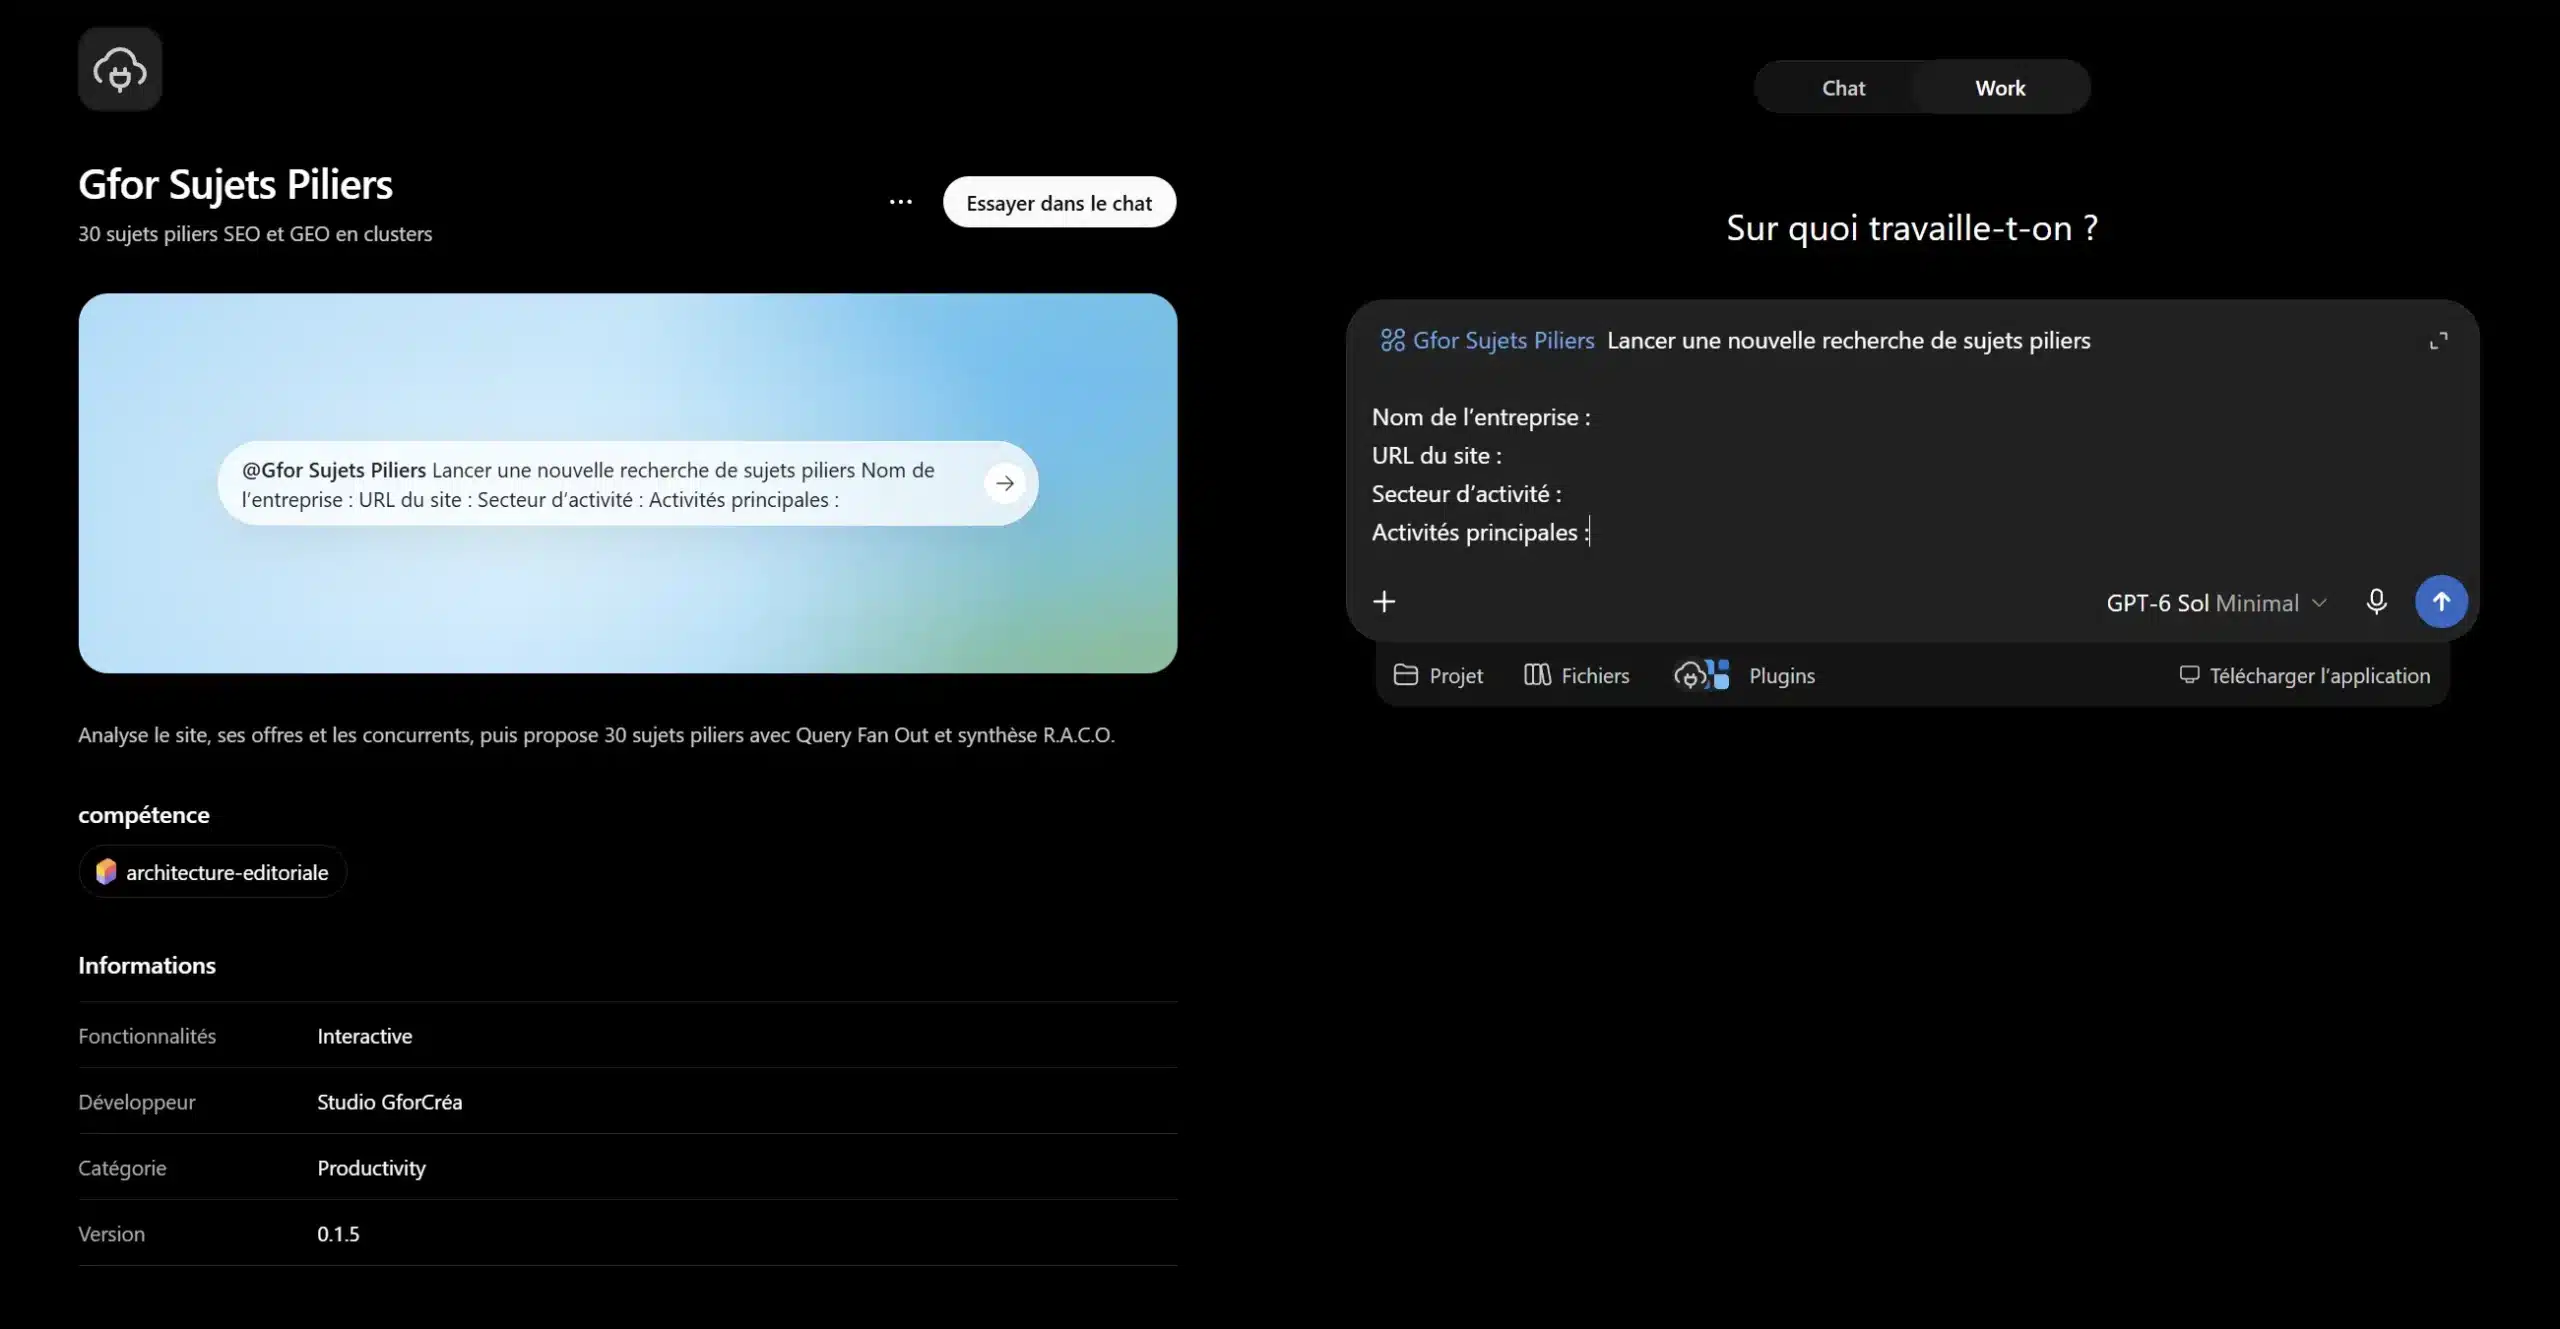Click the Fonctionnalités row label
2560x1329 pixels.
[x=147, y=1036]
